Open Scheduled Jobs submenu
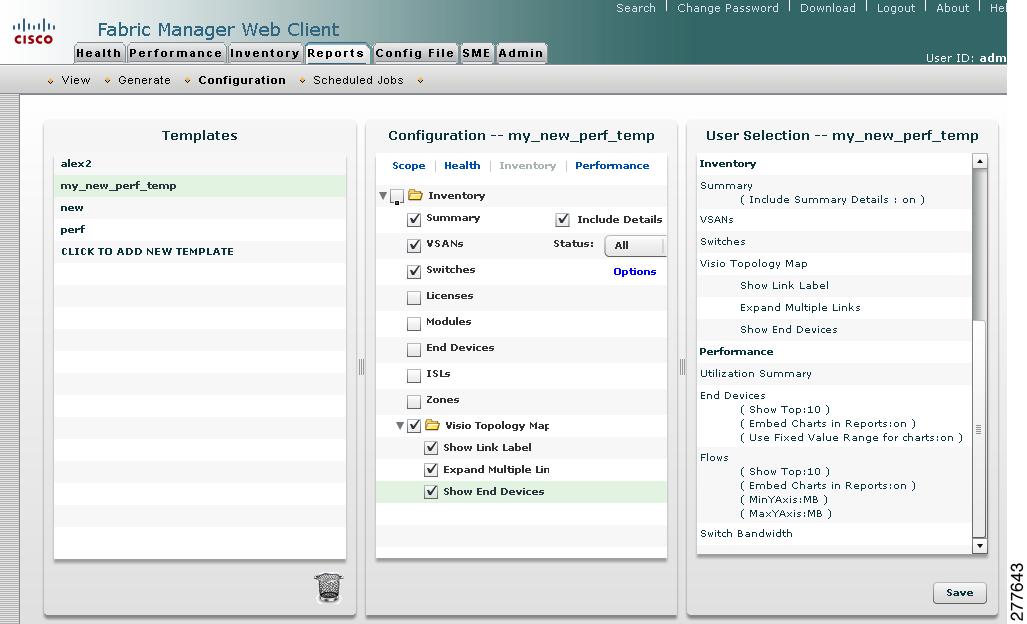Screen dimensions: 1027x624 (x=358, y=80)
